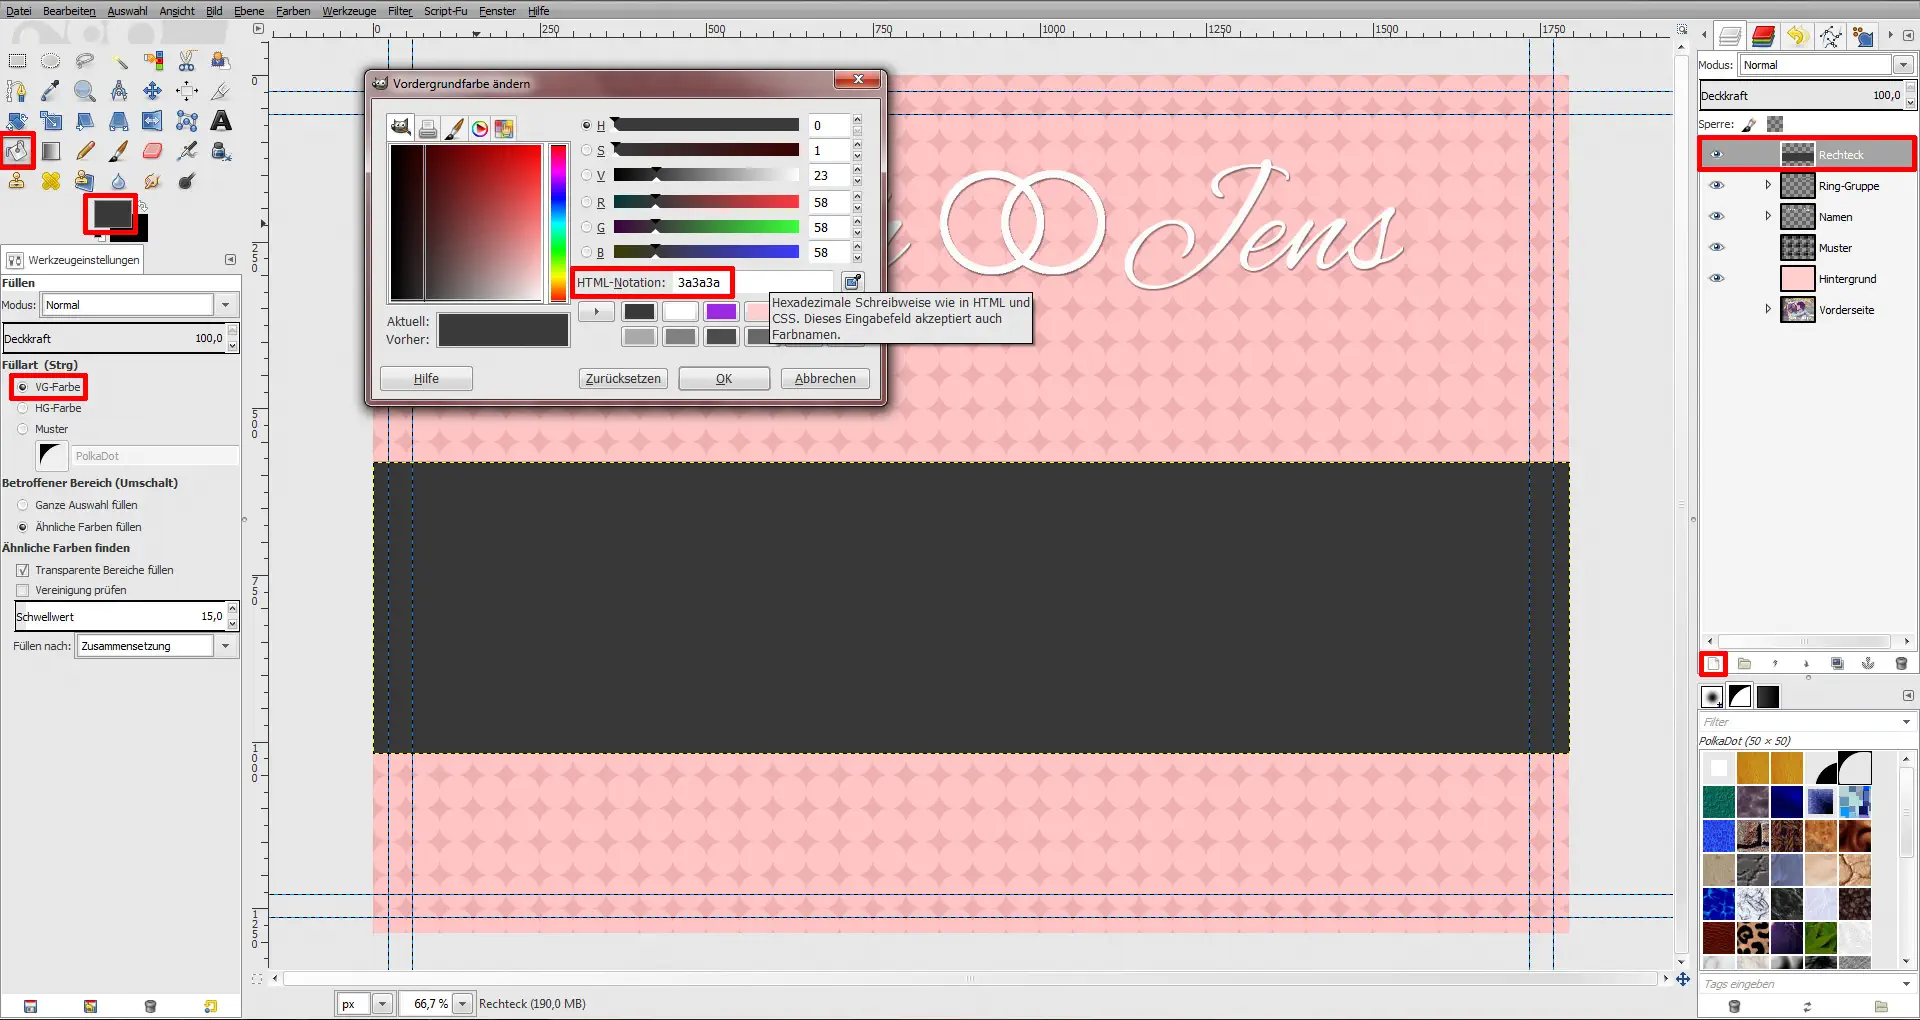Switch to the printer color tab
Viewport: 1920px width, 1020px height.
(428, 128)
